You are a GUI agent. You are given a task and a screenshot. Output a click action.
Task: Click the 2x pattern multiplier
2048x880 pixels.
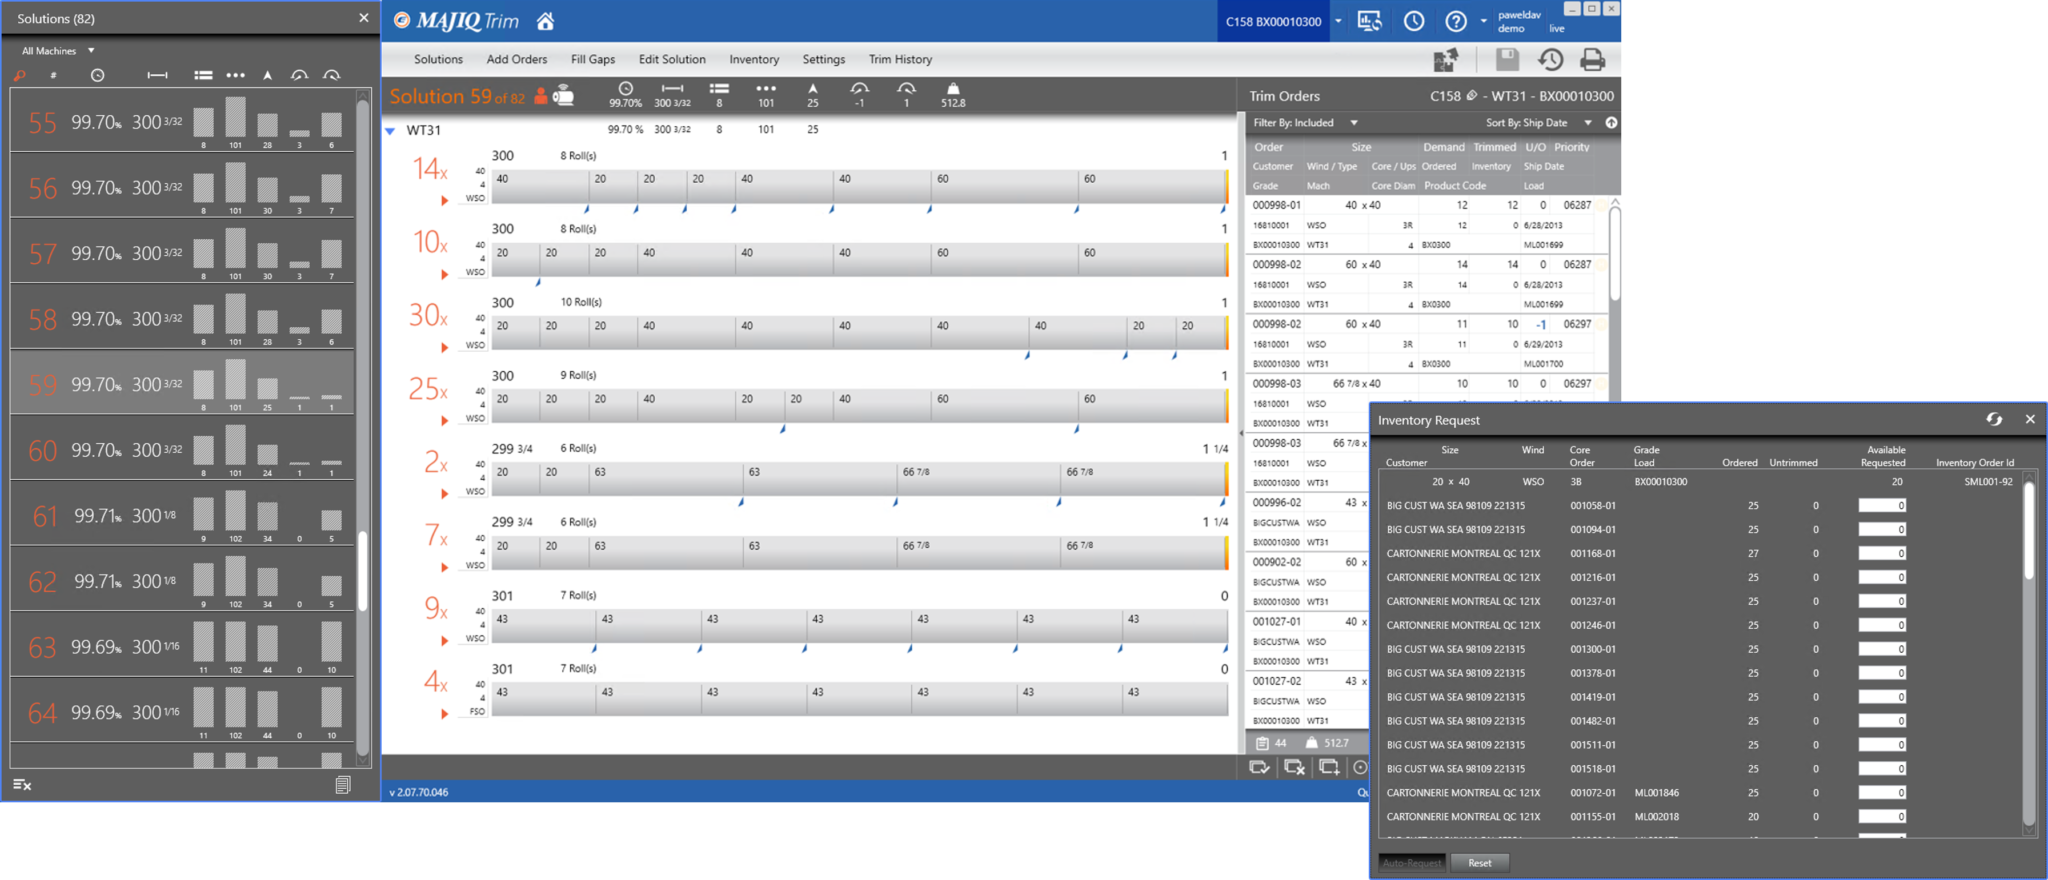[x=436, y=462]
